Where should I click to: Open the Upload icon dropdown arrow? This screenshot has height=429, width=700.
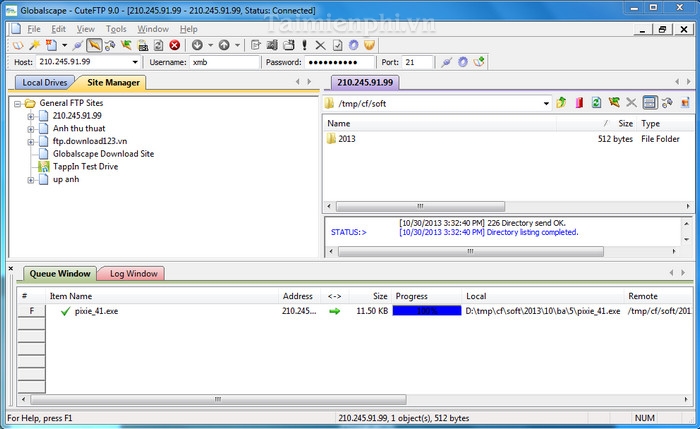[x=237, y=45]
